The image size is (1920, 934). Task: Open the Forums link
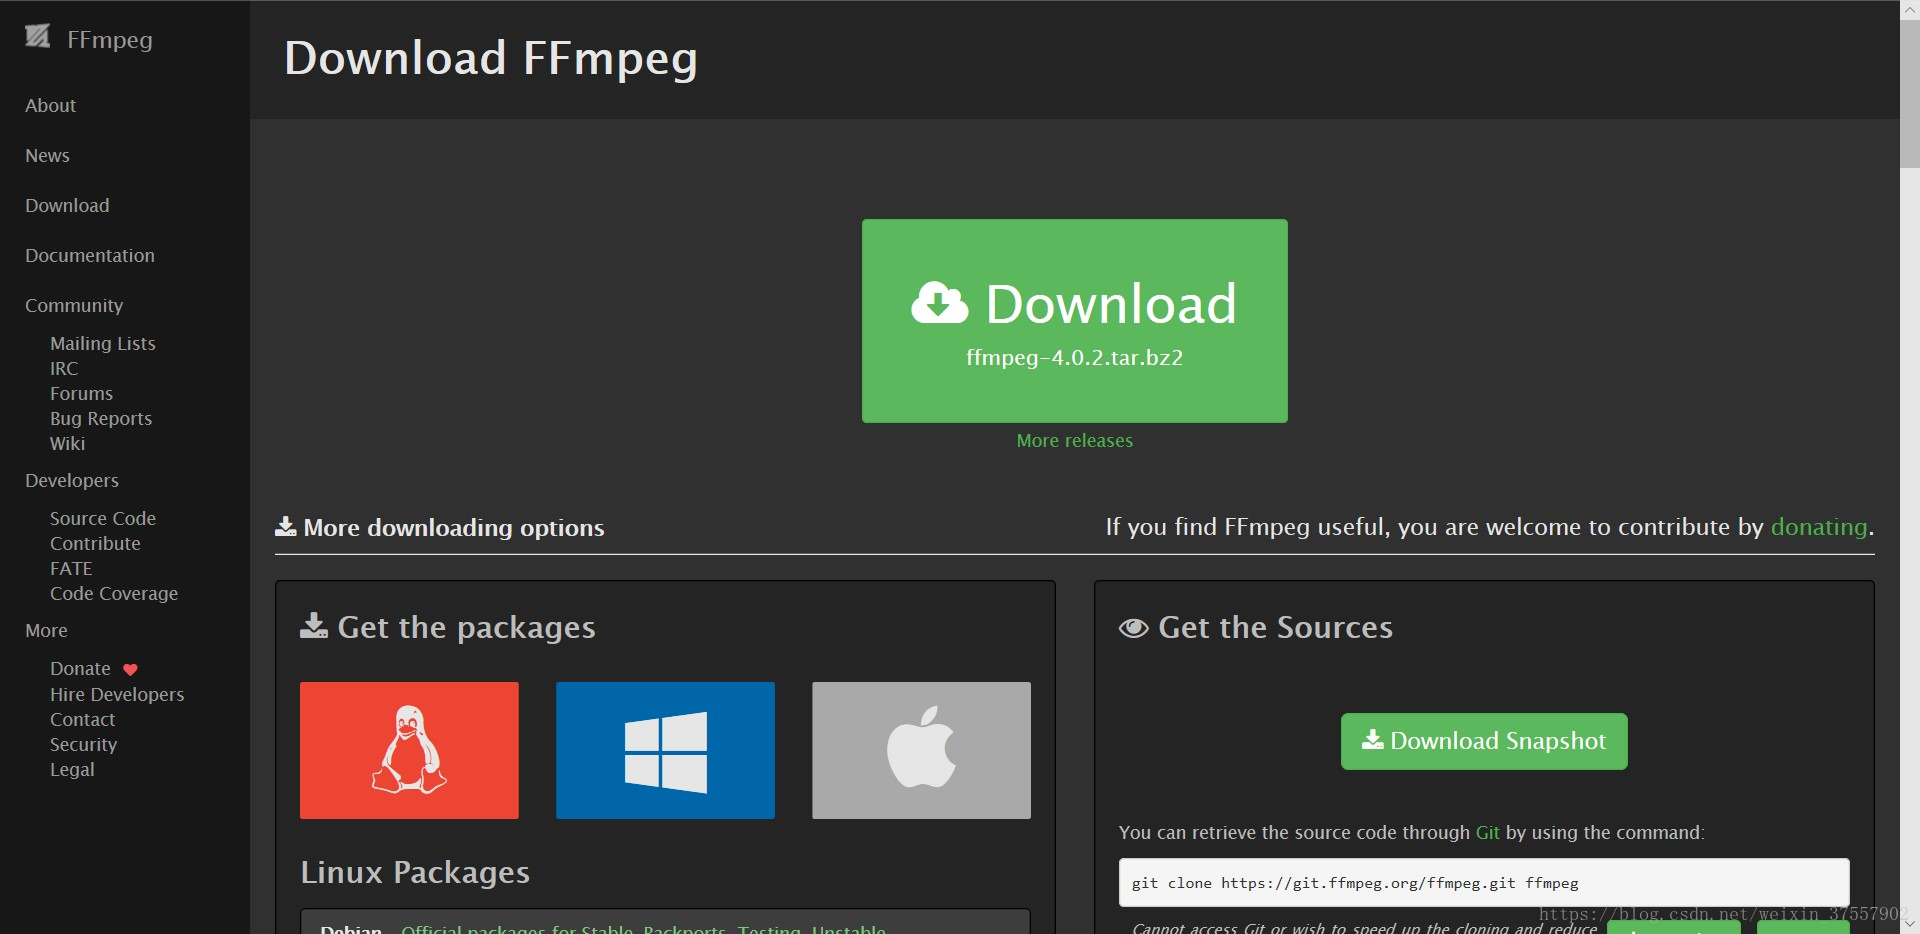81,393
